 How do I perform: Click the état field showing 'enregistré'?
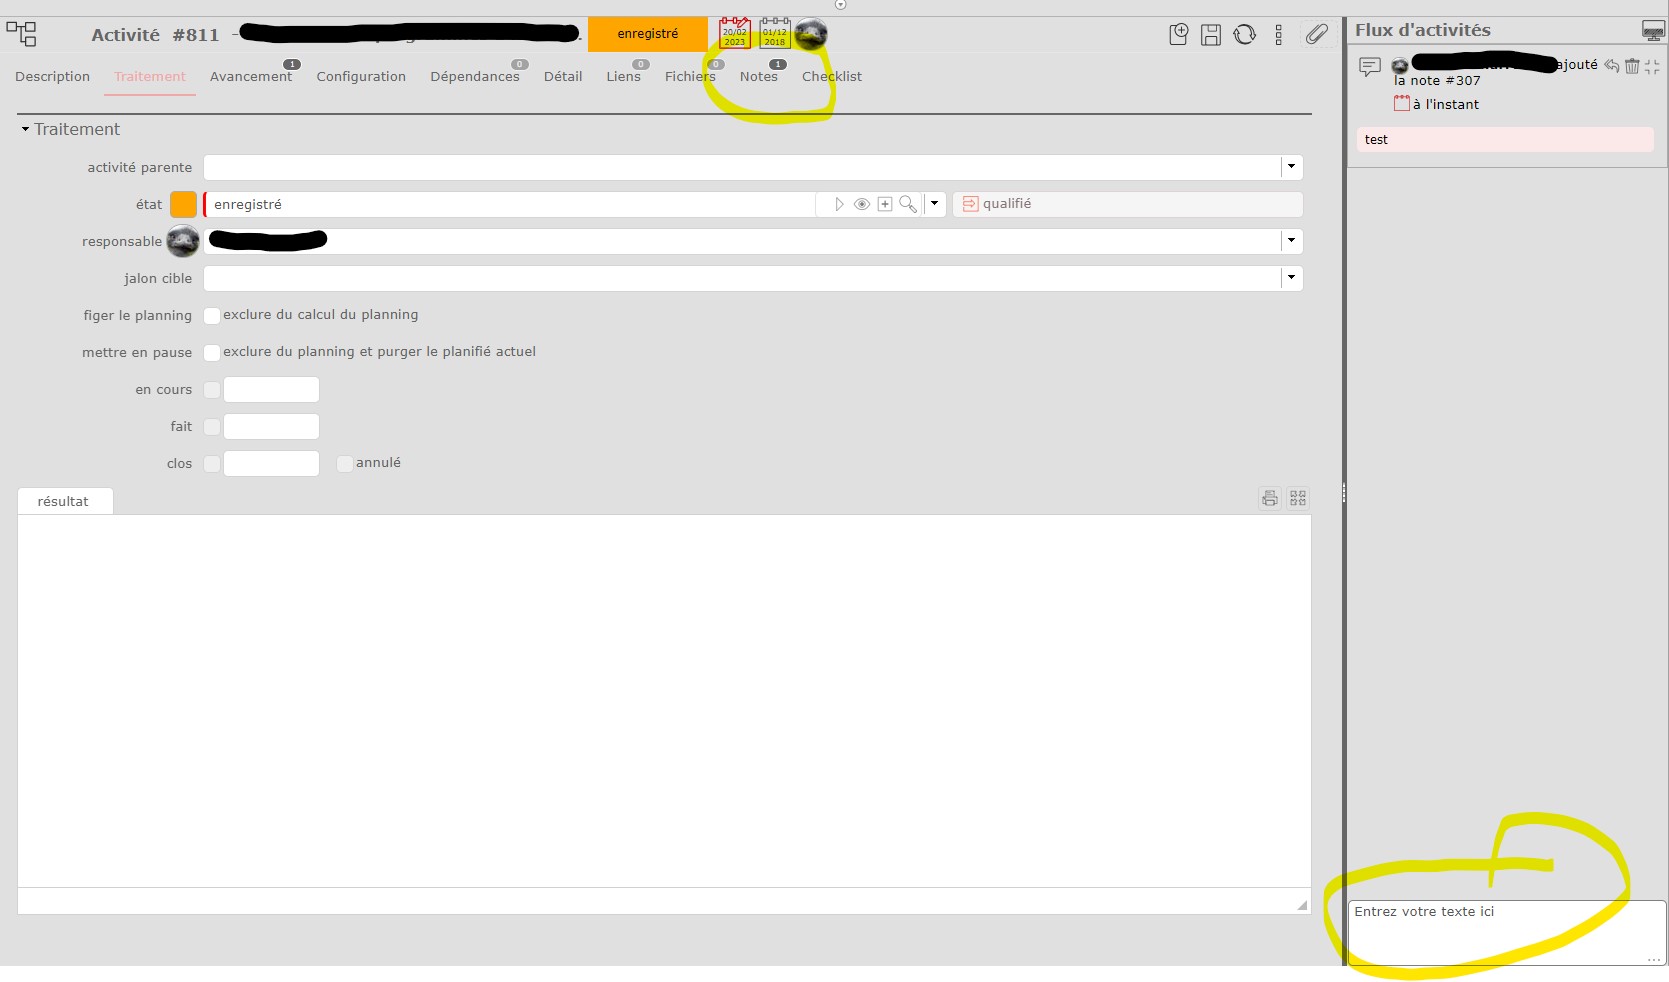pyautogui.click(x=510, y=204)
